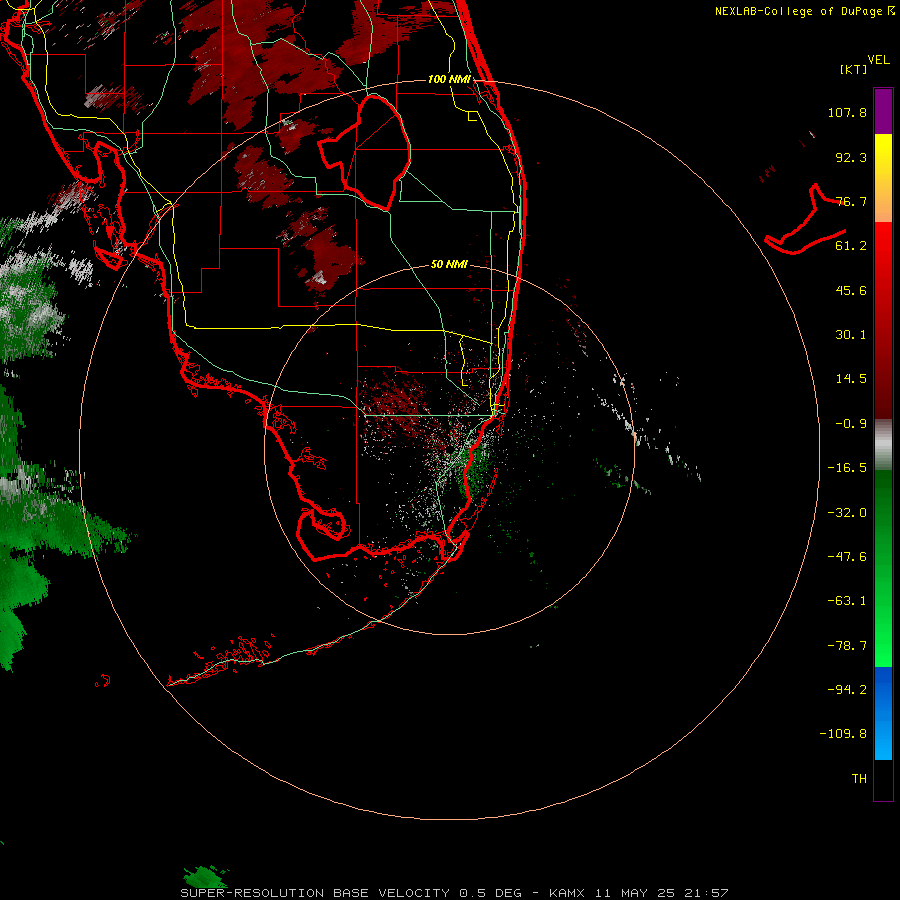Click the 107.8 velocity scale value
The image size is (900, 900).
(x=847, y=112)
